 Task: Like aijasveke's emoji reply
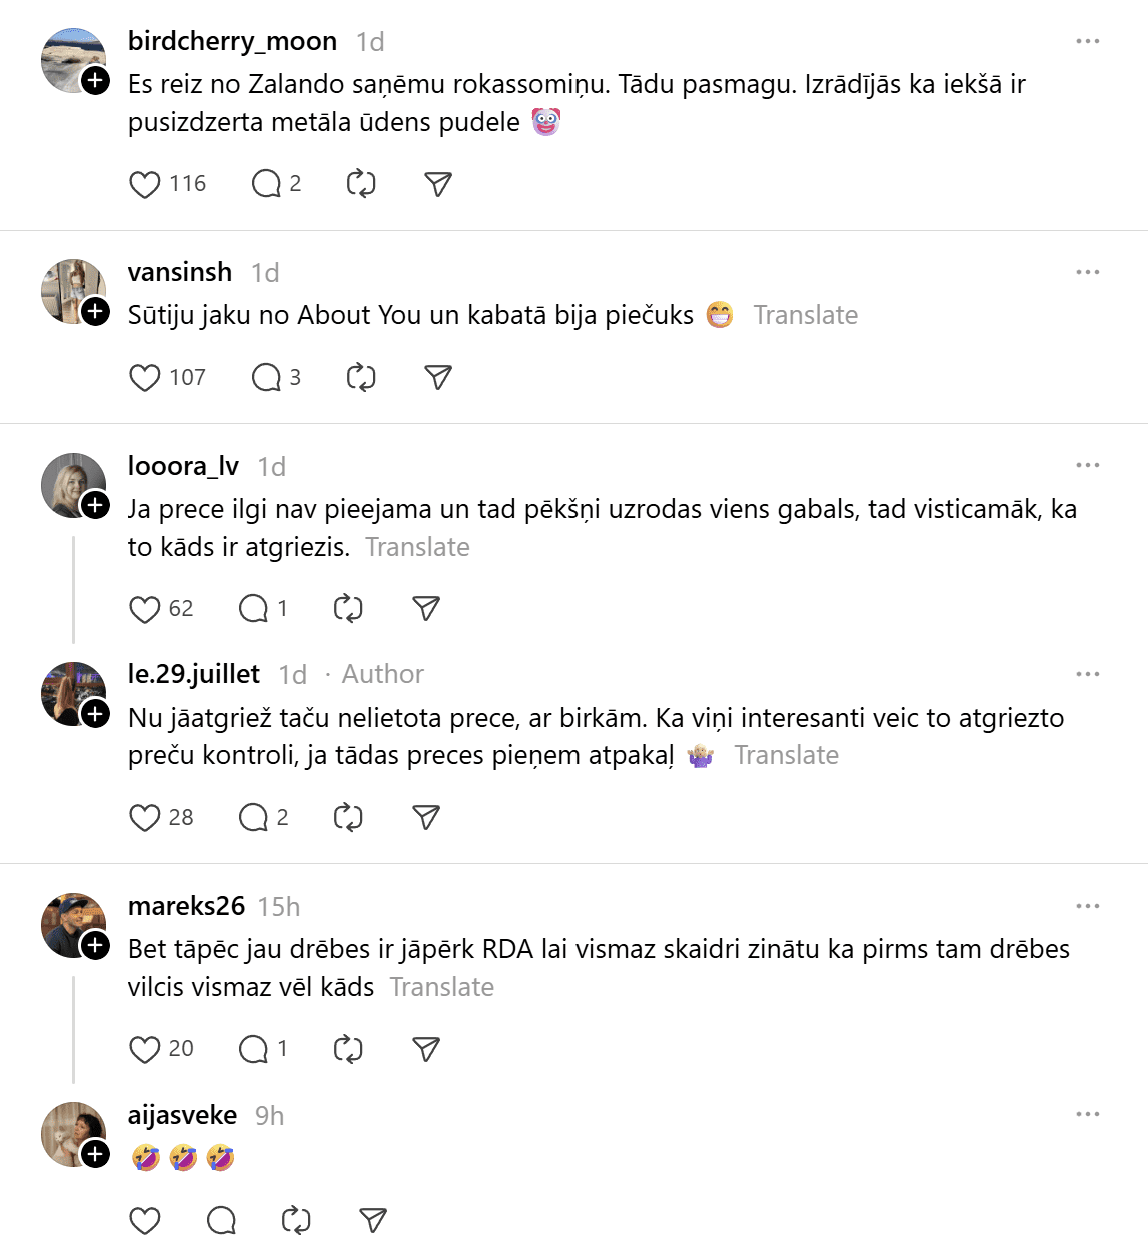[x=145, y=1220]
